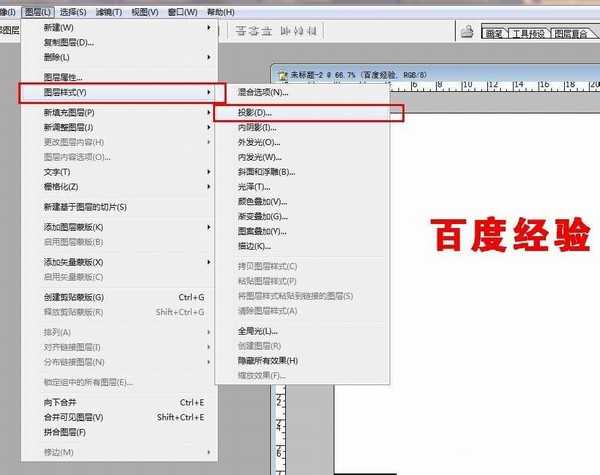Switch to the 画笔 palette tab

(494, 34)
